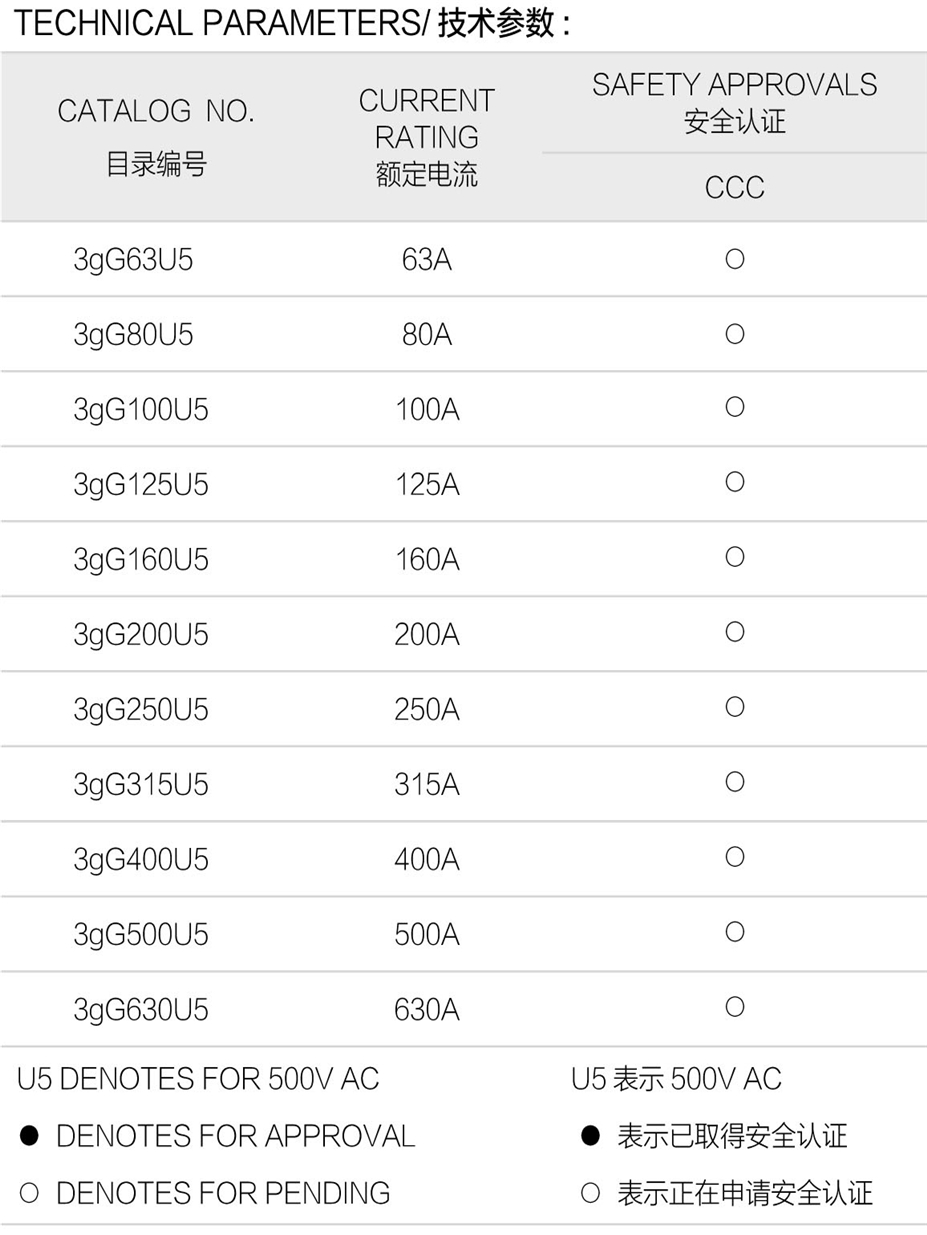Click the hollow circle beside DENOTES FOR PENDING
927x1235 pixels.
(29, 1192)
